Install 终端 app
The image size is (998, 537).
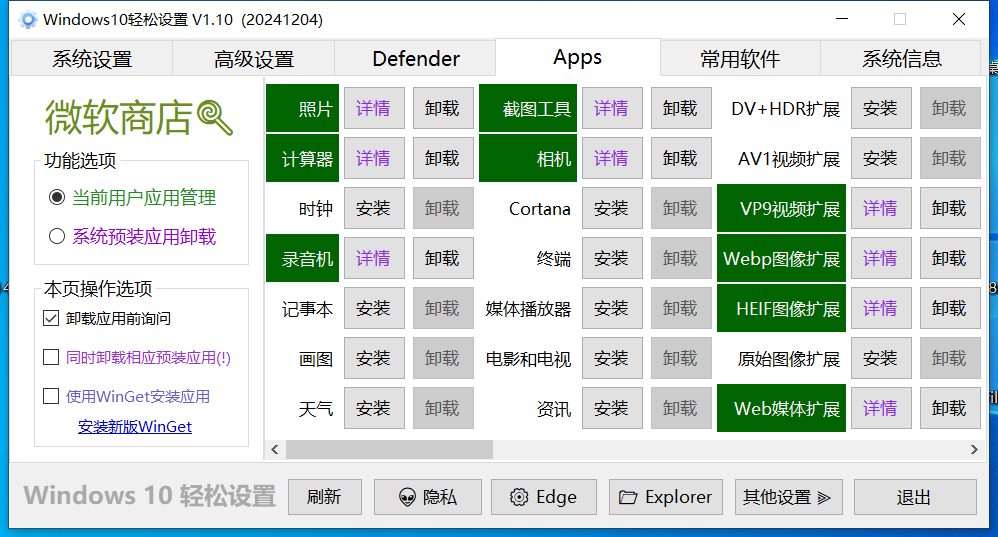(x=612, y=258)
